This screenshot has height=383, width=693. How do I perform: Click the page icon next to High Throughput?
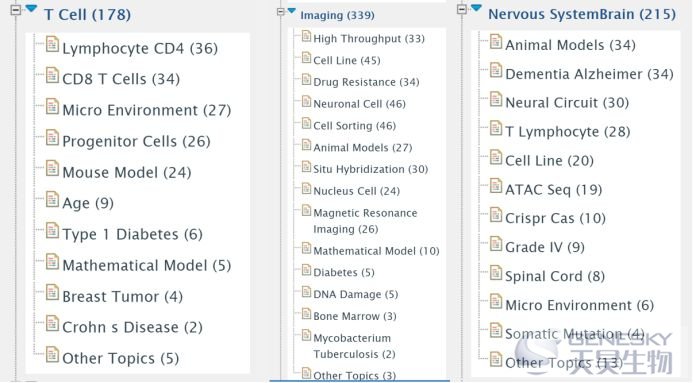point(306,36)
